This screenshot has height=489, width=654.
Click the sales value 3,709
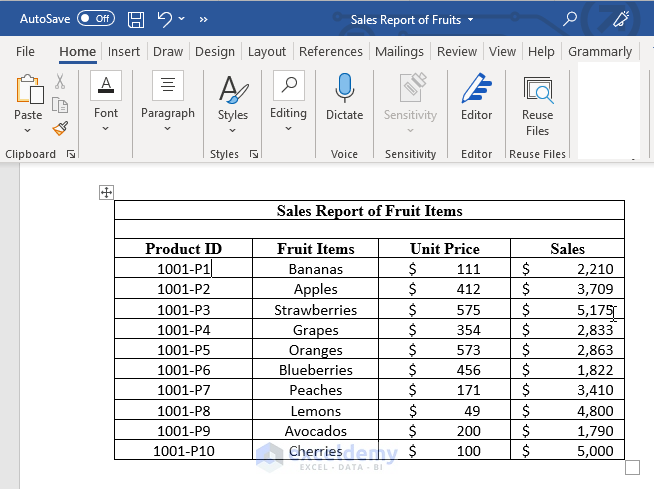pos(595,289)
